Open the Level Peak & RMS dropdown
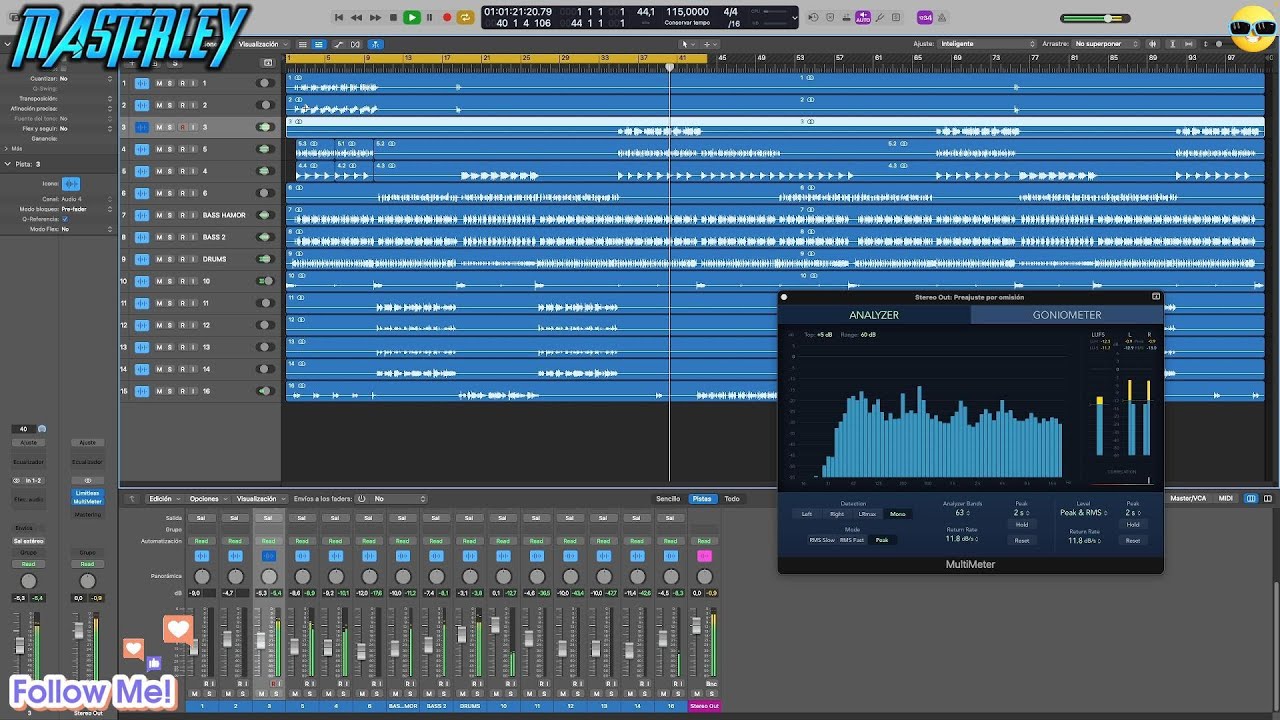Viewport: 1280px width, 720px height. tap(1082, 513)
